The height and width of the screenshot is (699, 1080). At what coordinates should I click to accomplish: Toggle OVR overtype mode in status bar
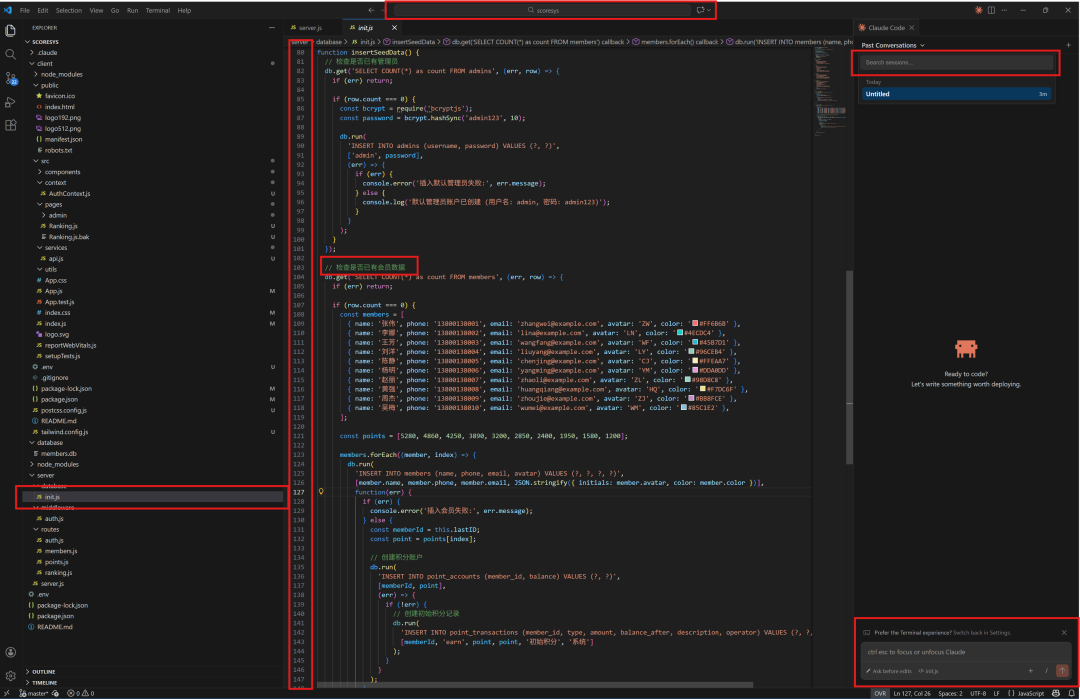coord(880,693)
